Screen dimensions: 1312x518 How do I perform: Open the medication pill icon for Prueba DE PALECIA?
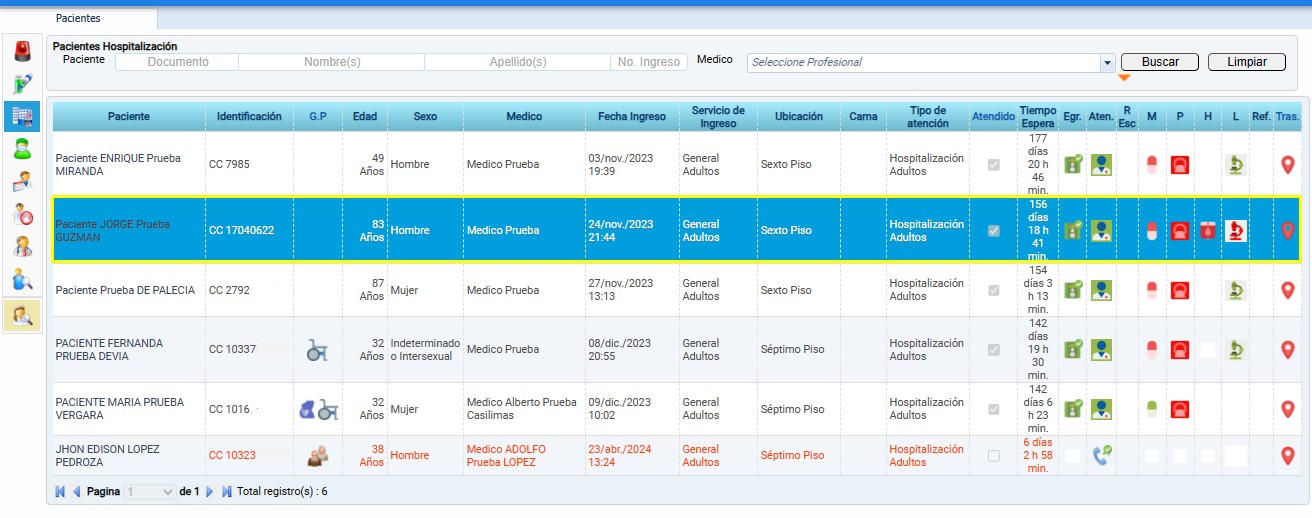click(x=1151, y=290)
